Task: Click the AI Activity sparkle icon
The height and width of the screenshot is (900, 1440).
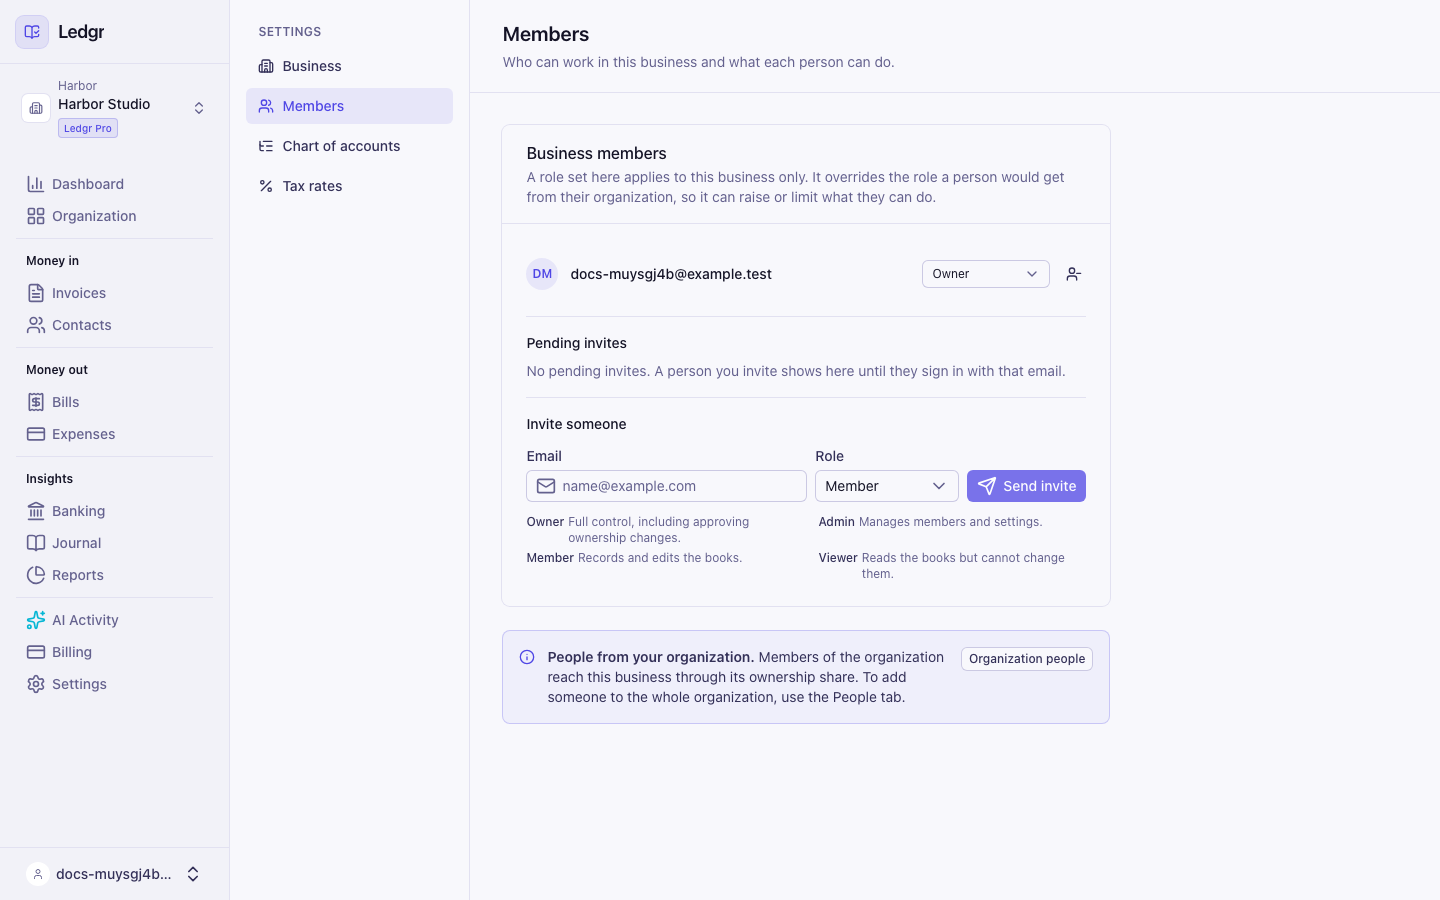Action: click(x=36, y=620)
